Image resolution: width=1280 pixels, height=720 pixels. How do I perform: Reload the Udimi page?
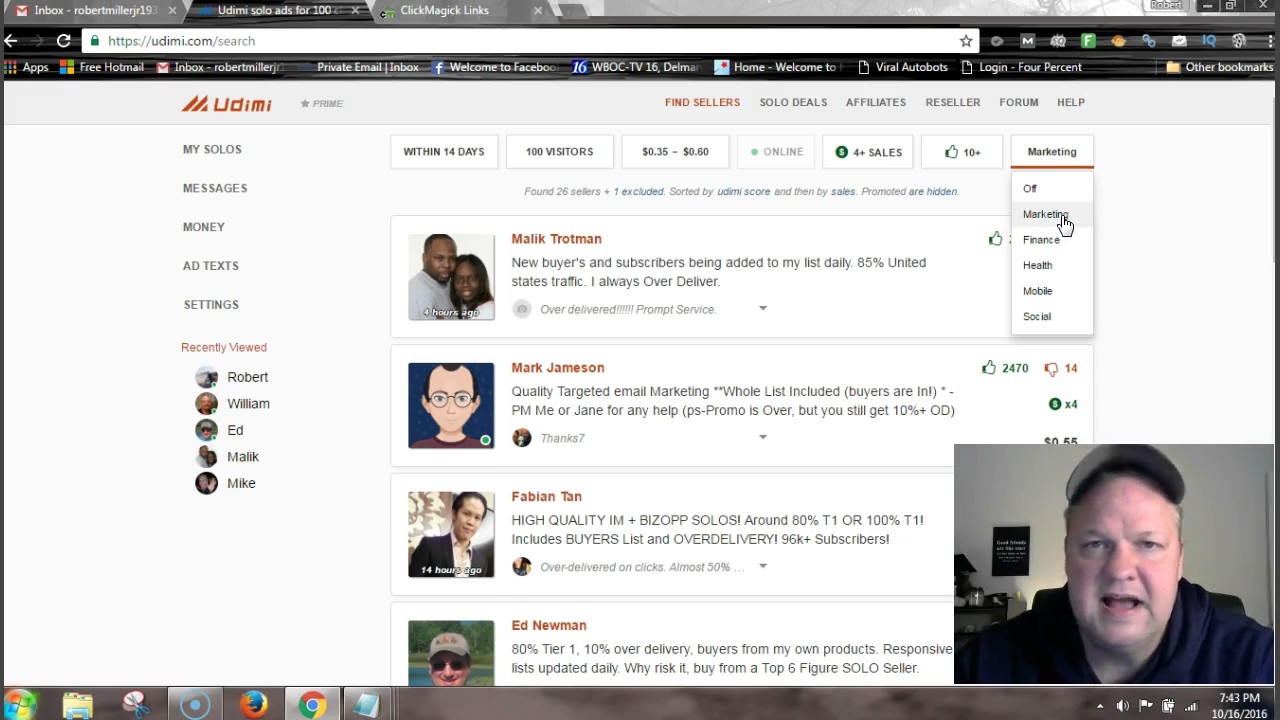[63, 41]
